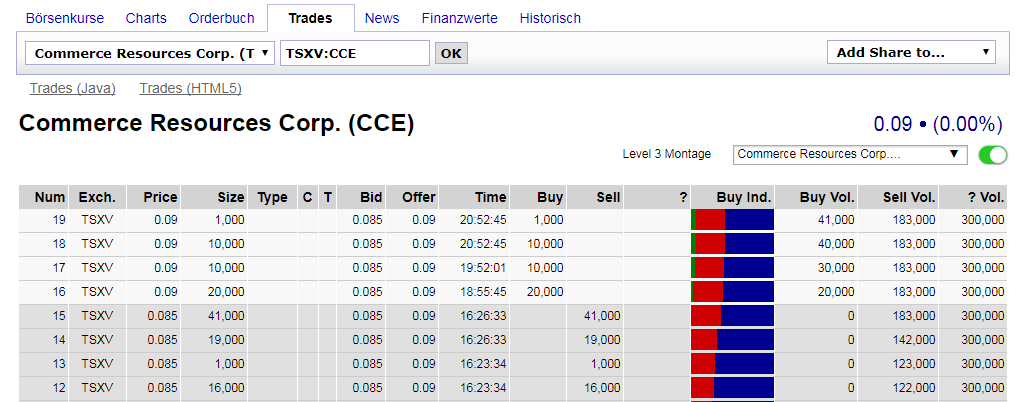Select the Orderbuch tab
Image resolution: width=1024 pixels, height=402 pixels.
[221, 18]
